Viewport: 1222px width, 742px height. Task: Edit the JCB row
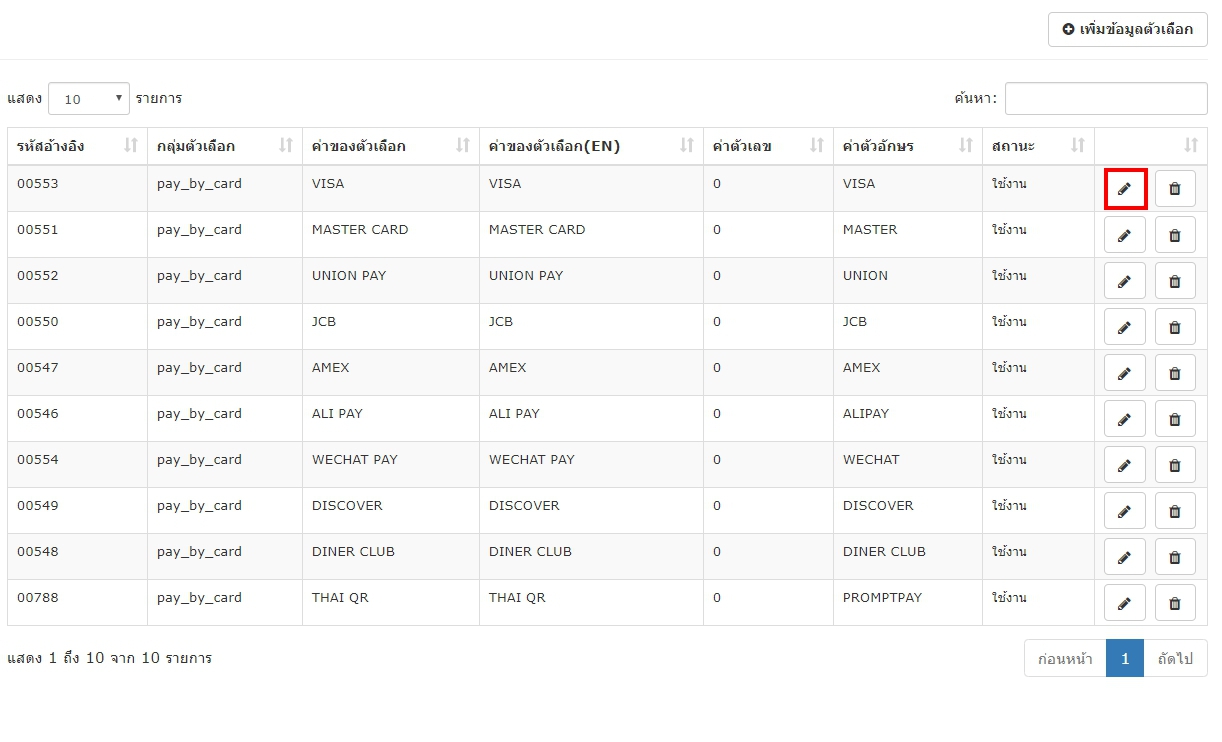pos(1125,326)
